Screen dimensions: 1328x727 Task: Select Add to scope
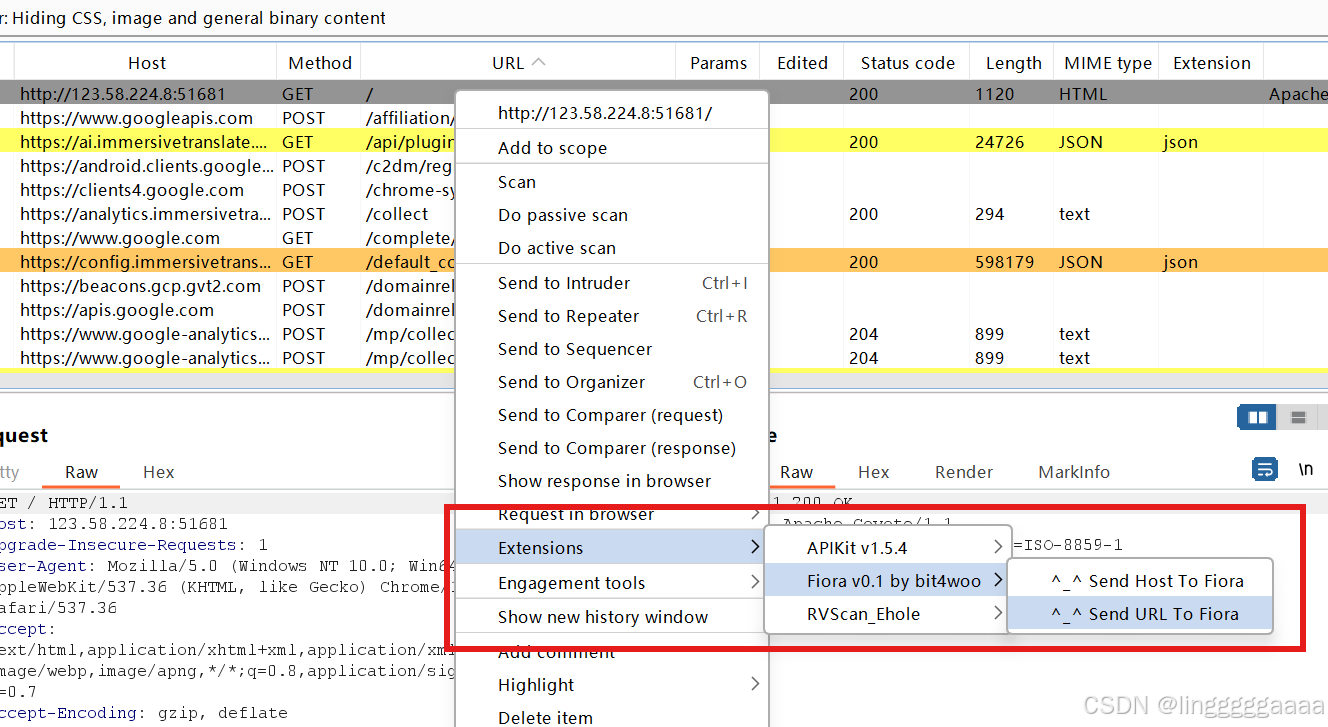612,148
